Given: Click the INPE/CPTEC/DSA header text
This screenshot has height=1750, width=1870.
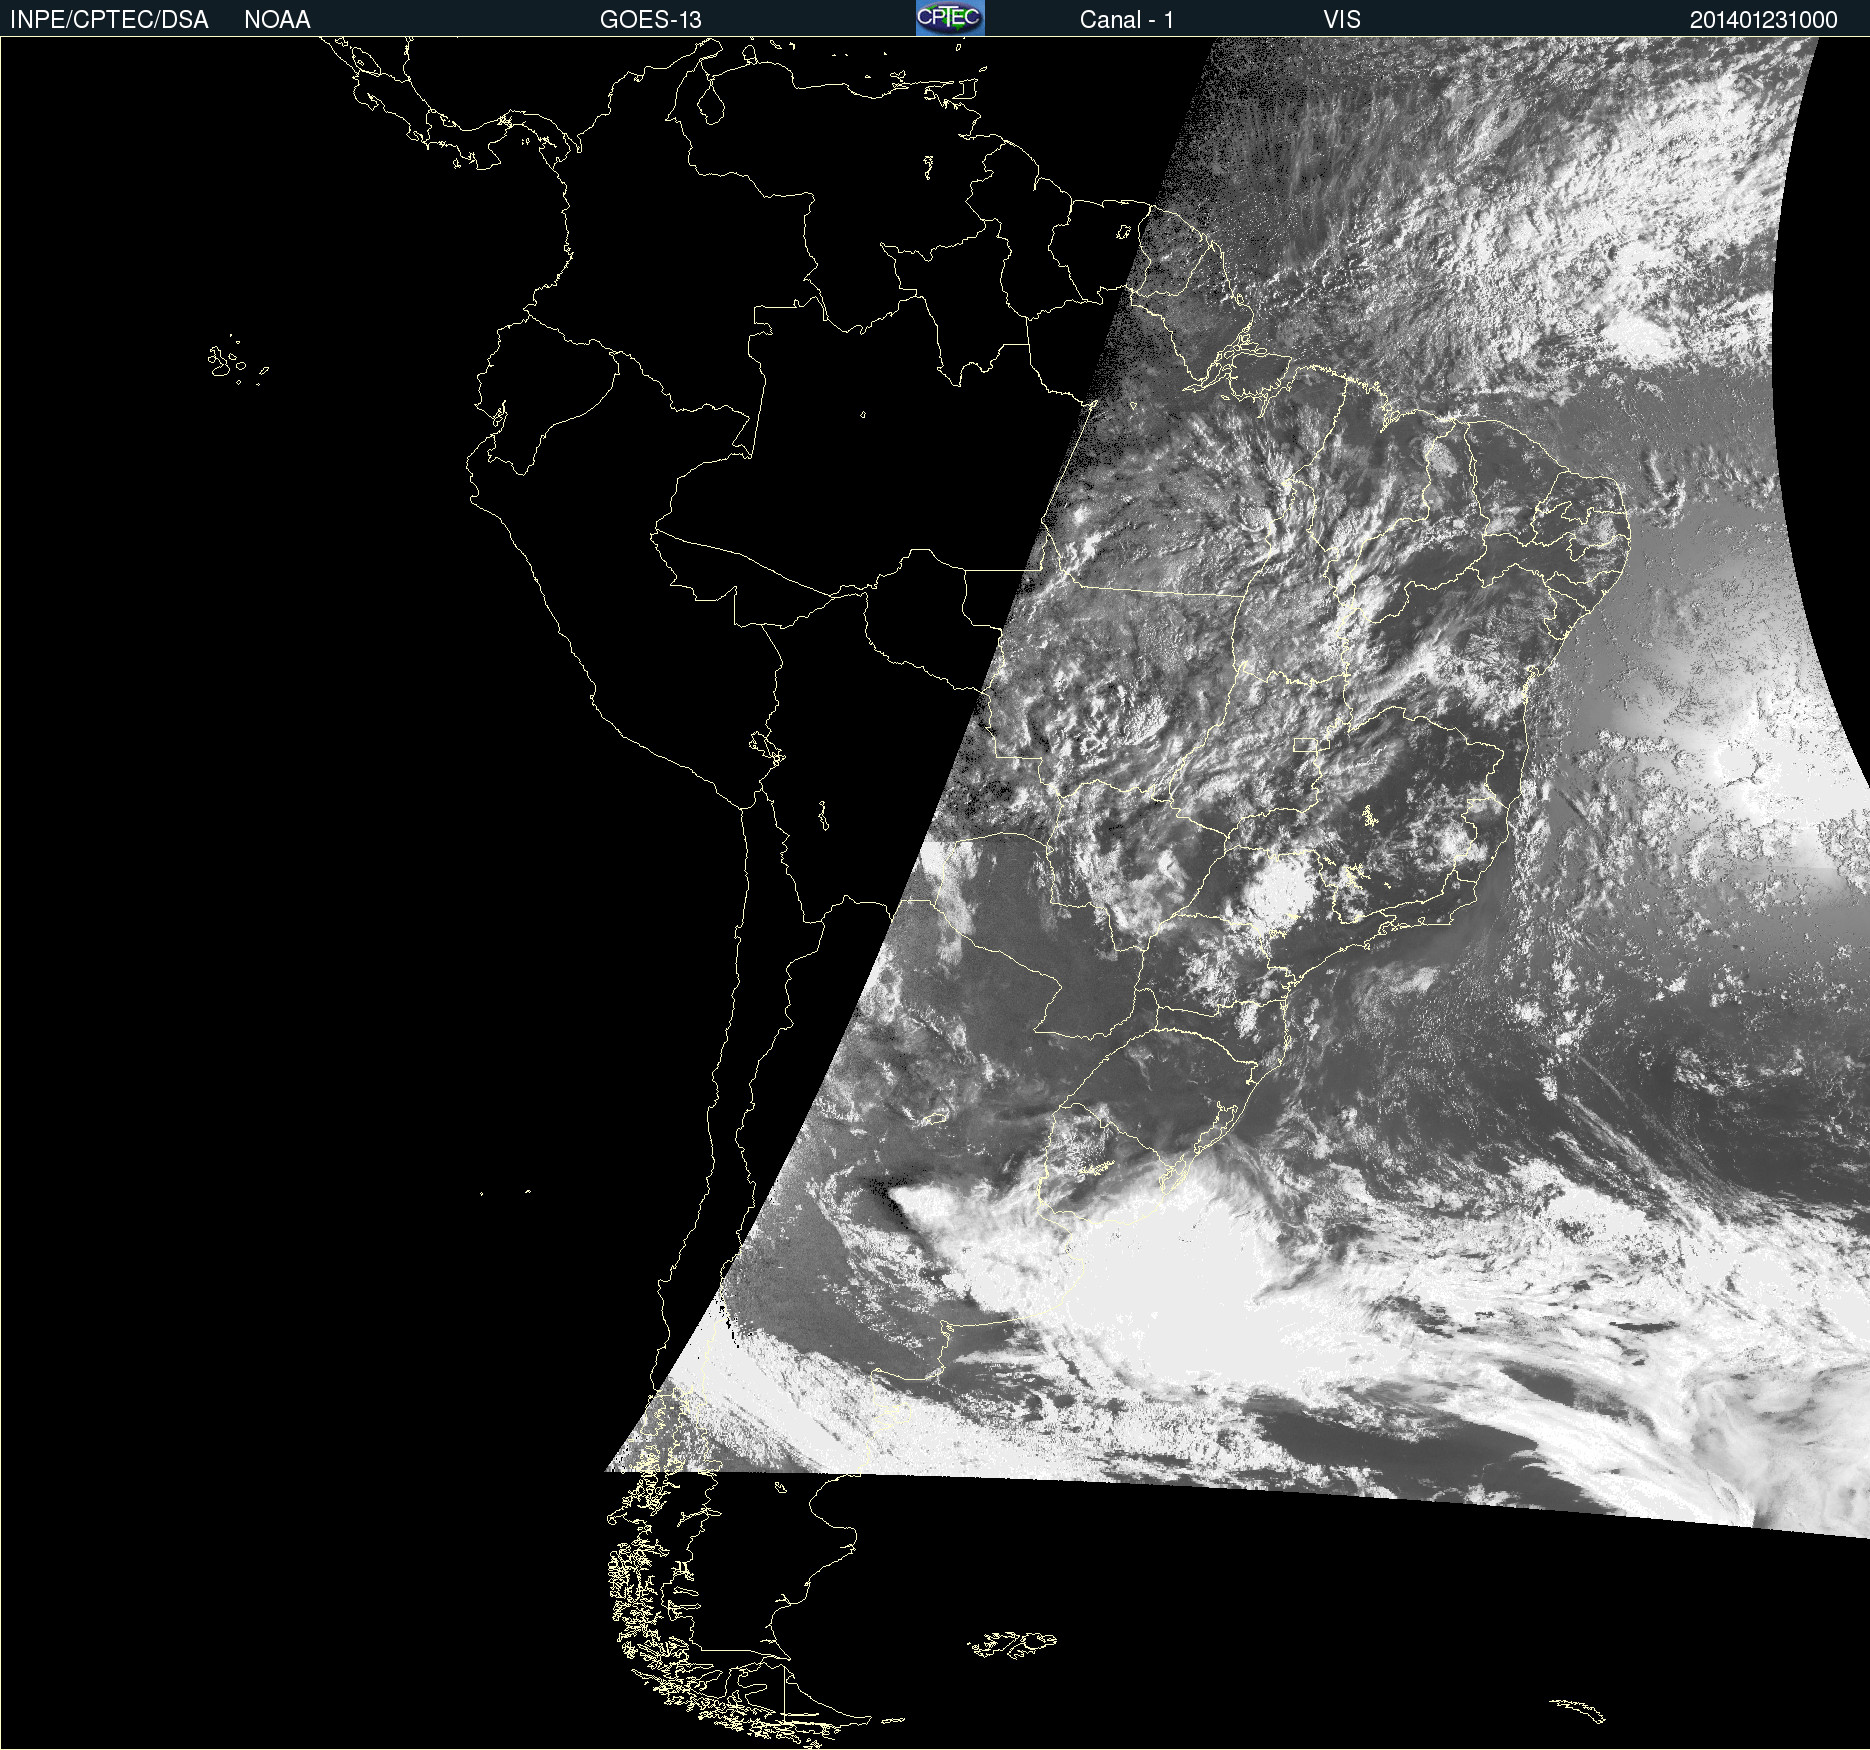Looking at the screenshot, I should pos(109,20).
